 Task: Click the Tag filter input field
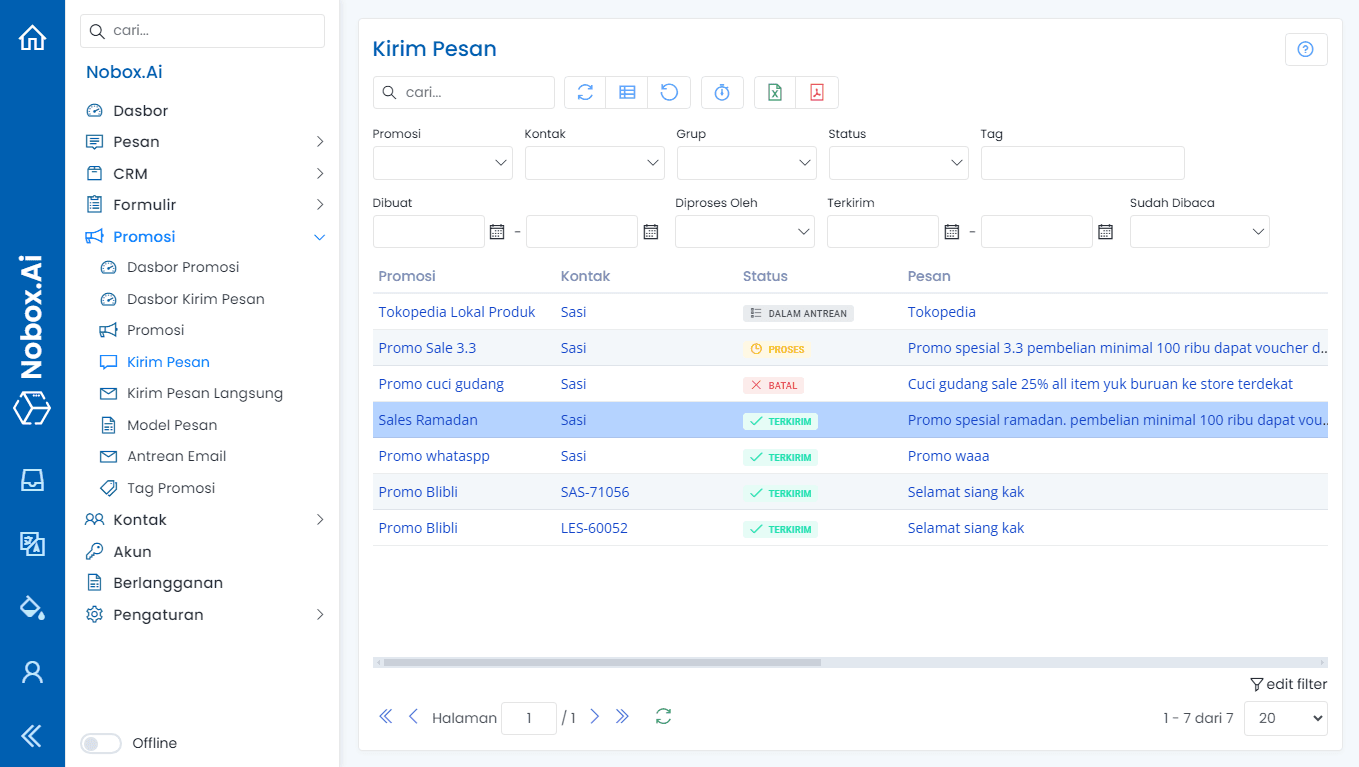coord(1082,163)
